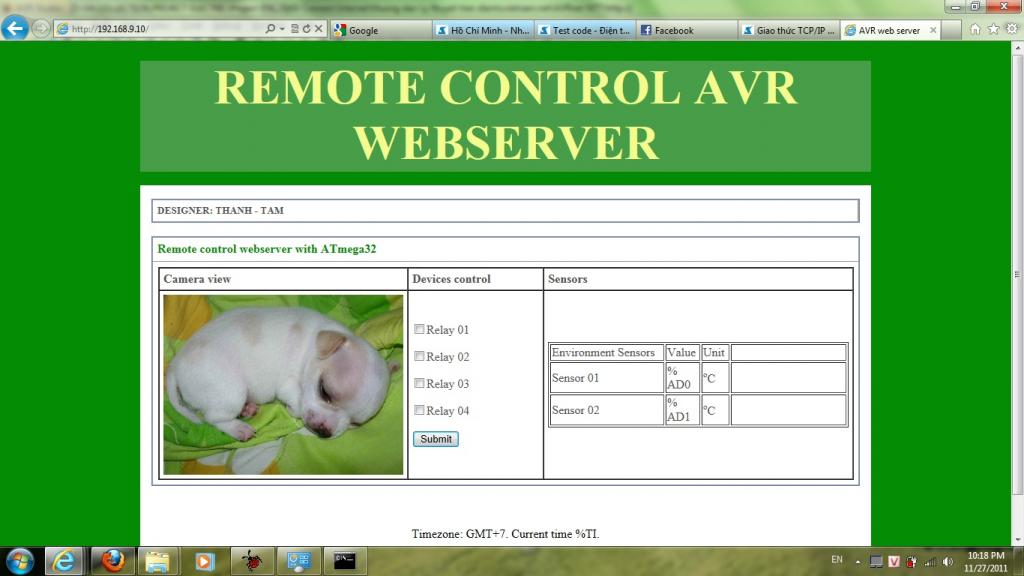This screenshot has width=1024, height=576.
Task: Open browser Tools gear icon
Action: tap(1012, 29)
